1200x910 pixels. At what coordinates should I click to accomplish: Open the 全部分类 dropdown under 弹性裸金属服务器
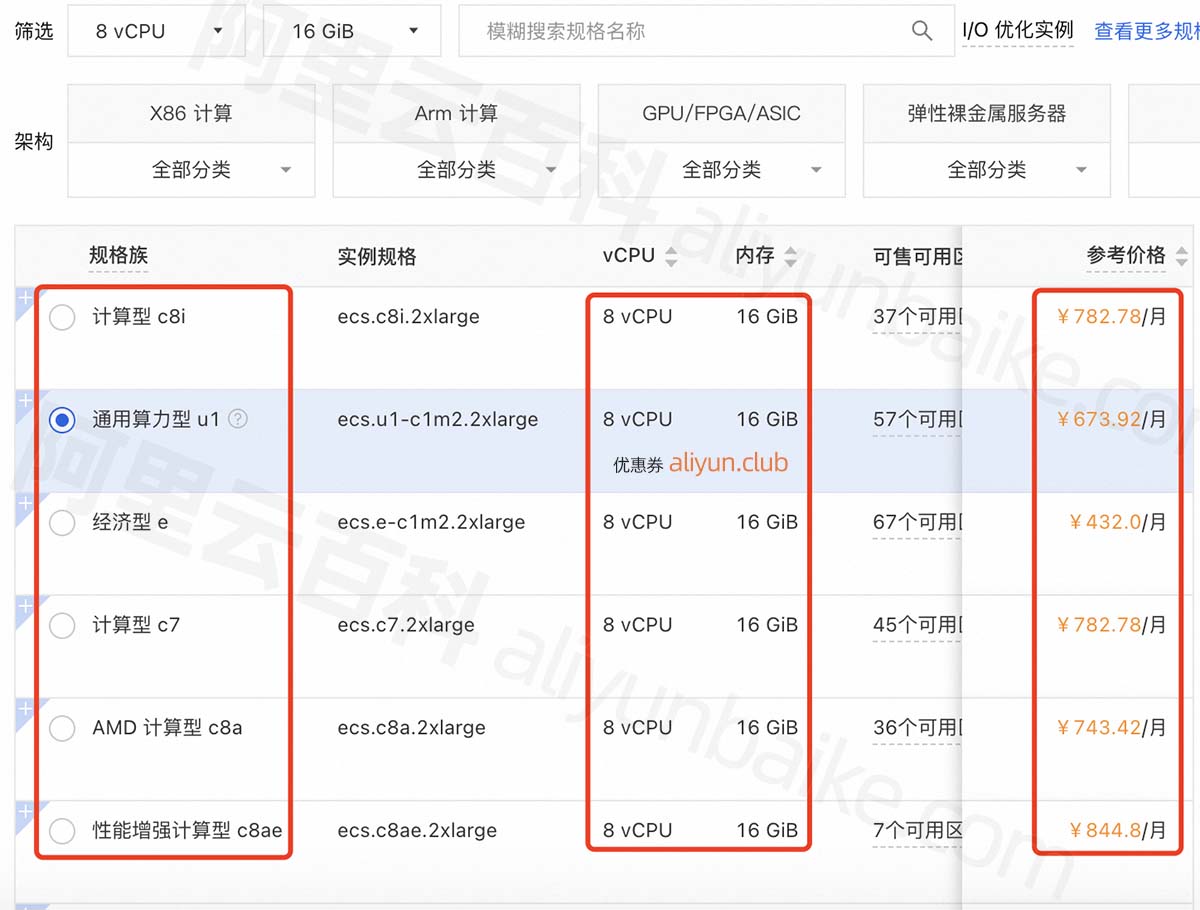pos(987,170)
